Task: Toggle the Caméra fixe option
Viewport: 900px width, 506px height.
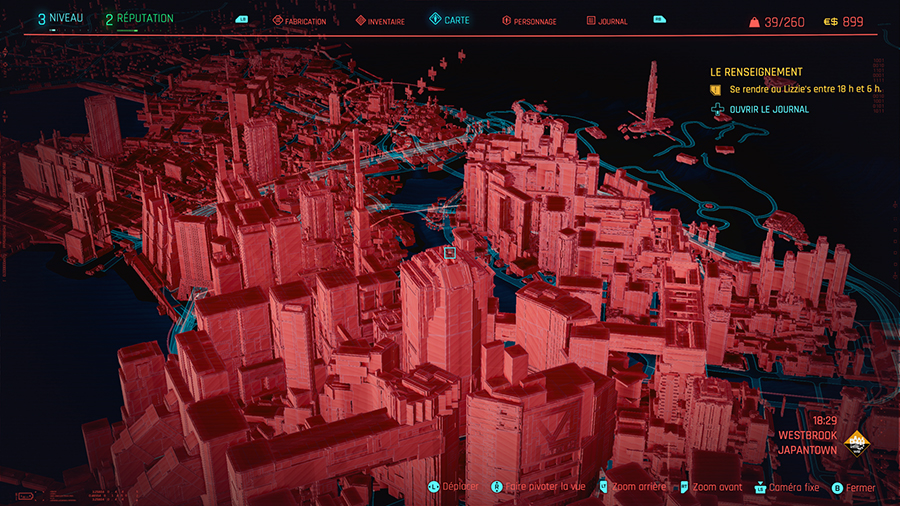Action: click(789, 488)
